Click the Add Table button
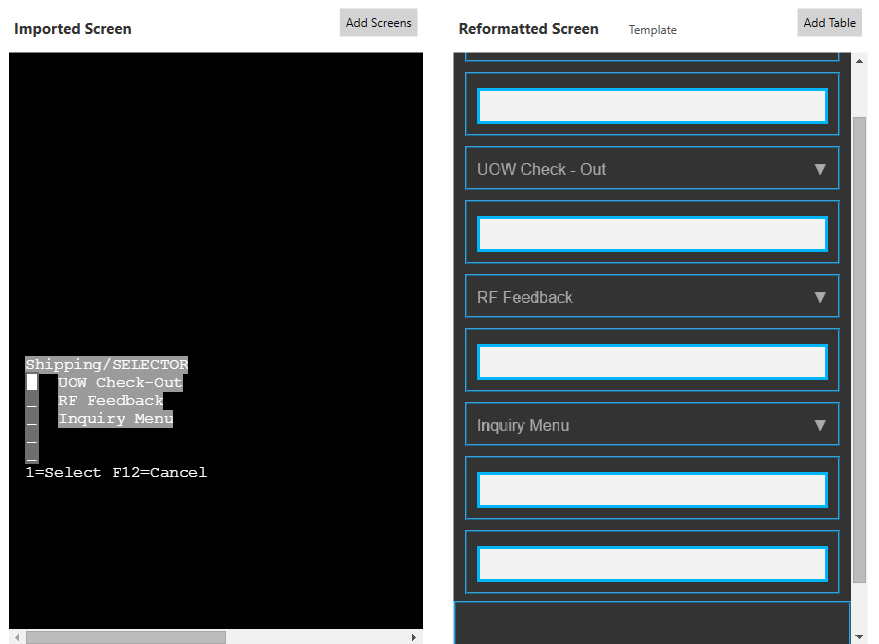The width and height of the screenshot is (879, 644). (829, 23)
